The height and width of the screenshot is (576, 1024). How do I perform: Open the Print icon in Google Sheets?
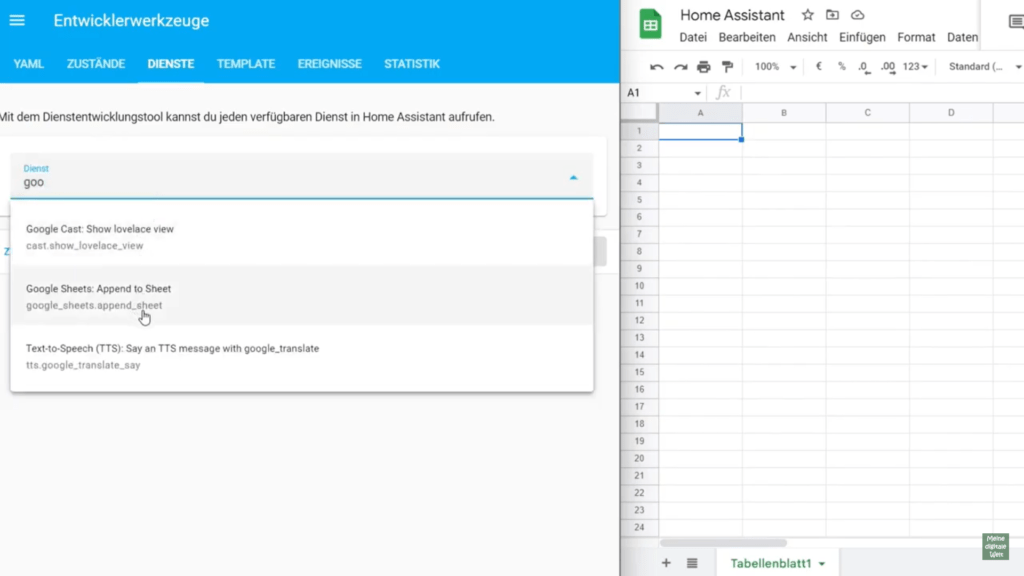click(x=704, y=66)
